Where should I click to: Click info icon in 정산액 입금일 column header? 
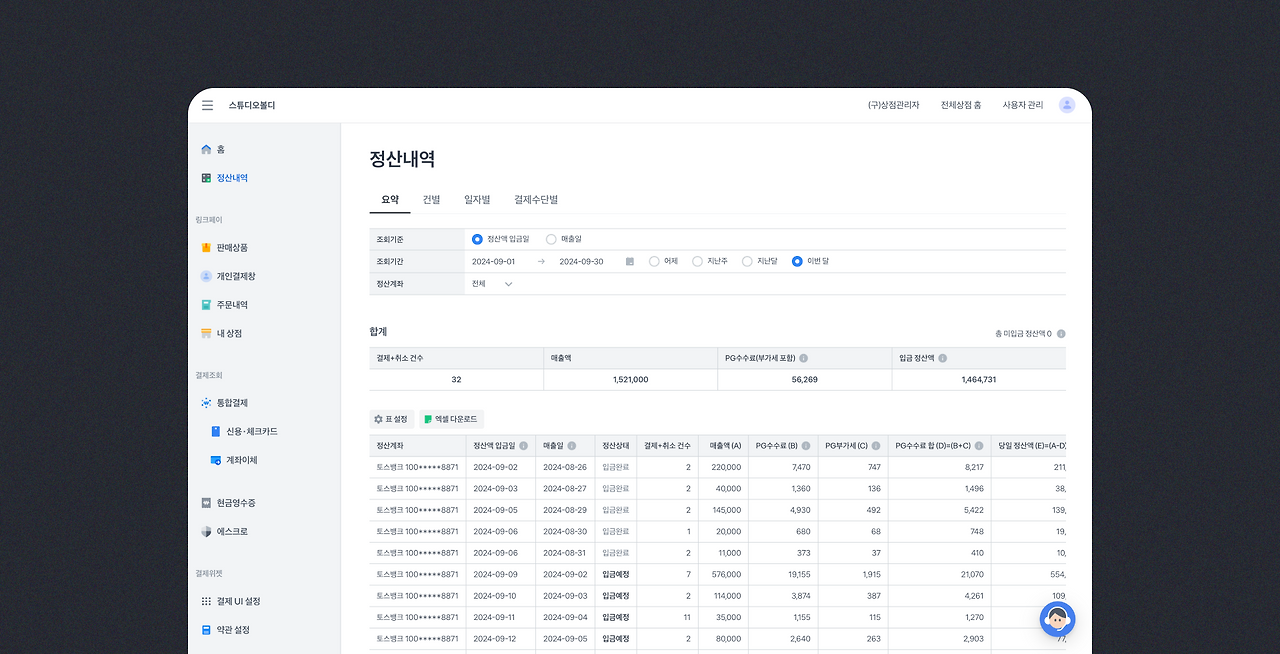[x=523, y=446]
